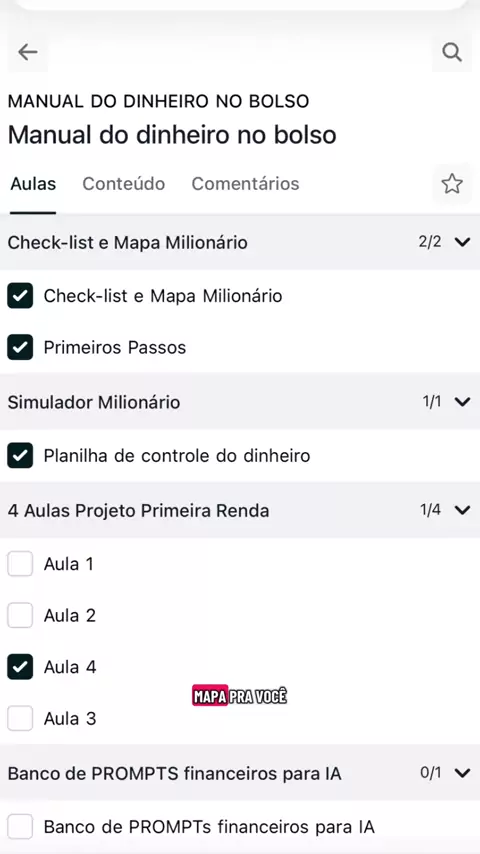Mark Aula 1 as completed
The image size is (480, 854).
20,564
